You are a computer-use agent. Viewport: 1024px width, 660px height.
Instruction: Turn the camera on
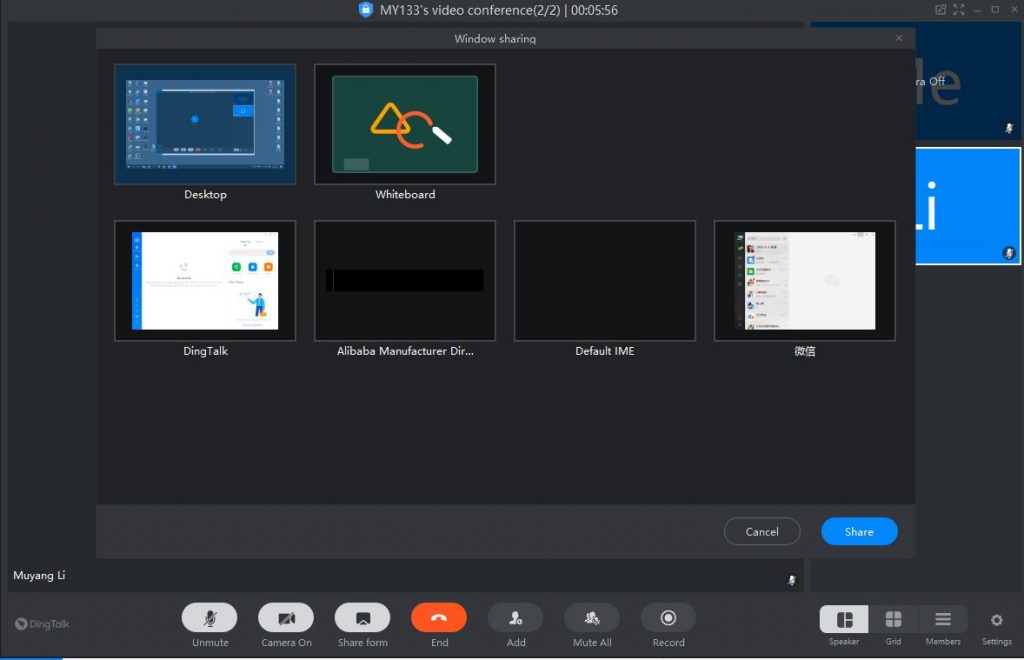coord(286,618)
